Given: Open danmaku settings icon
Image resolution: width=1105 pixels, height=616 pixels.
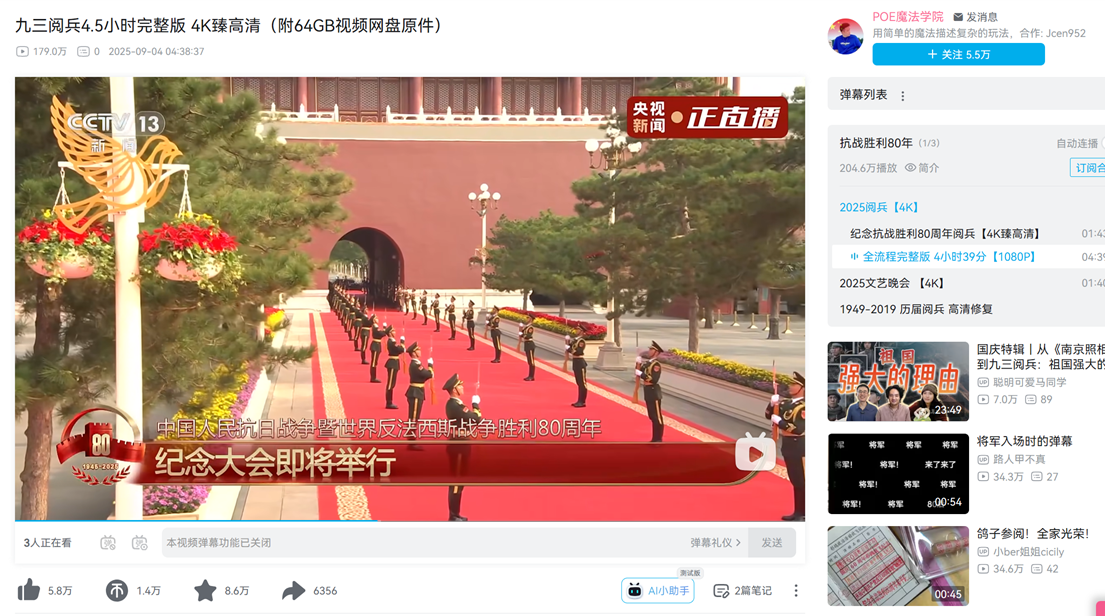Looking at the screenshot, I should tap(140, 543).
